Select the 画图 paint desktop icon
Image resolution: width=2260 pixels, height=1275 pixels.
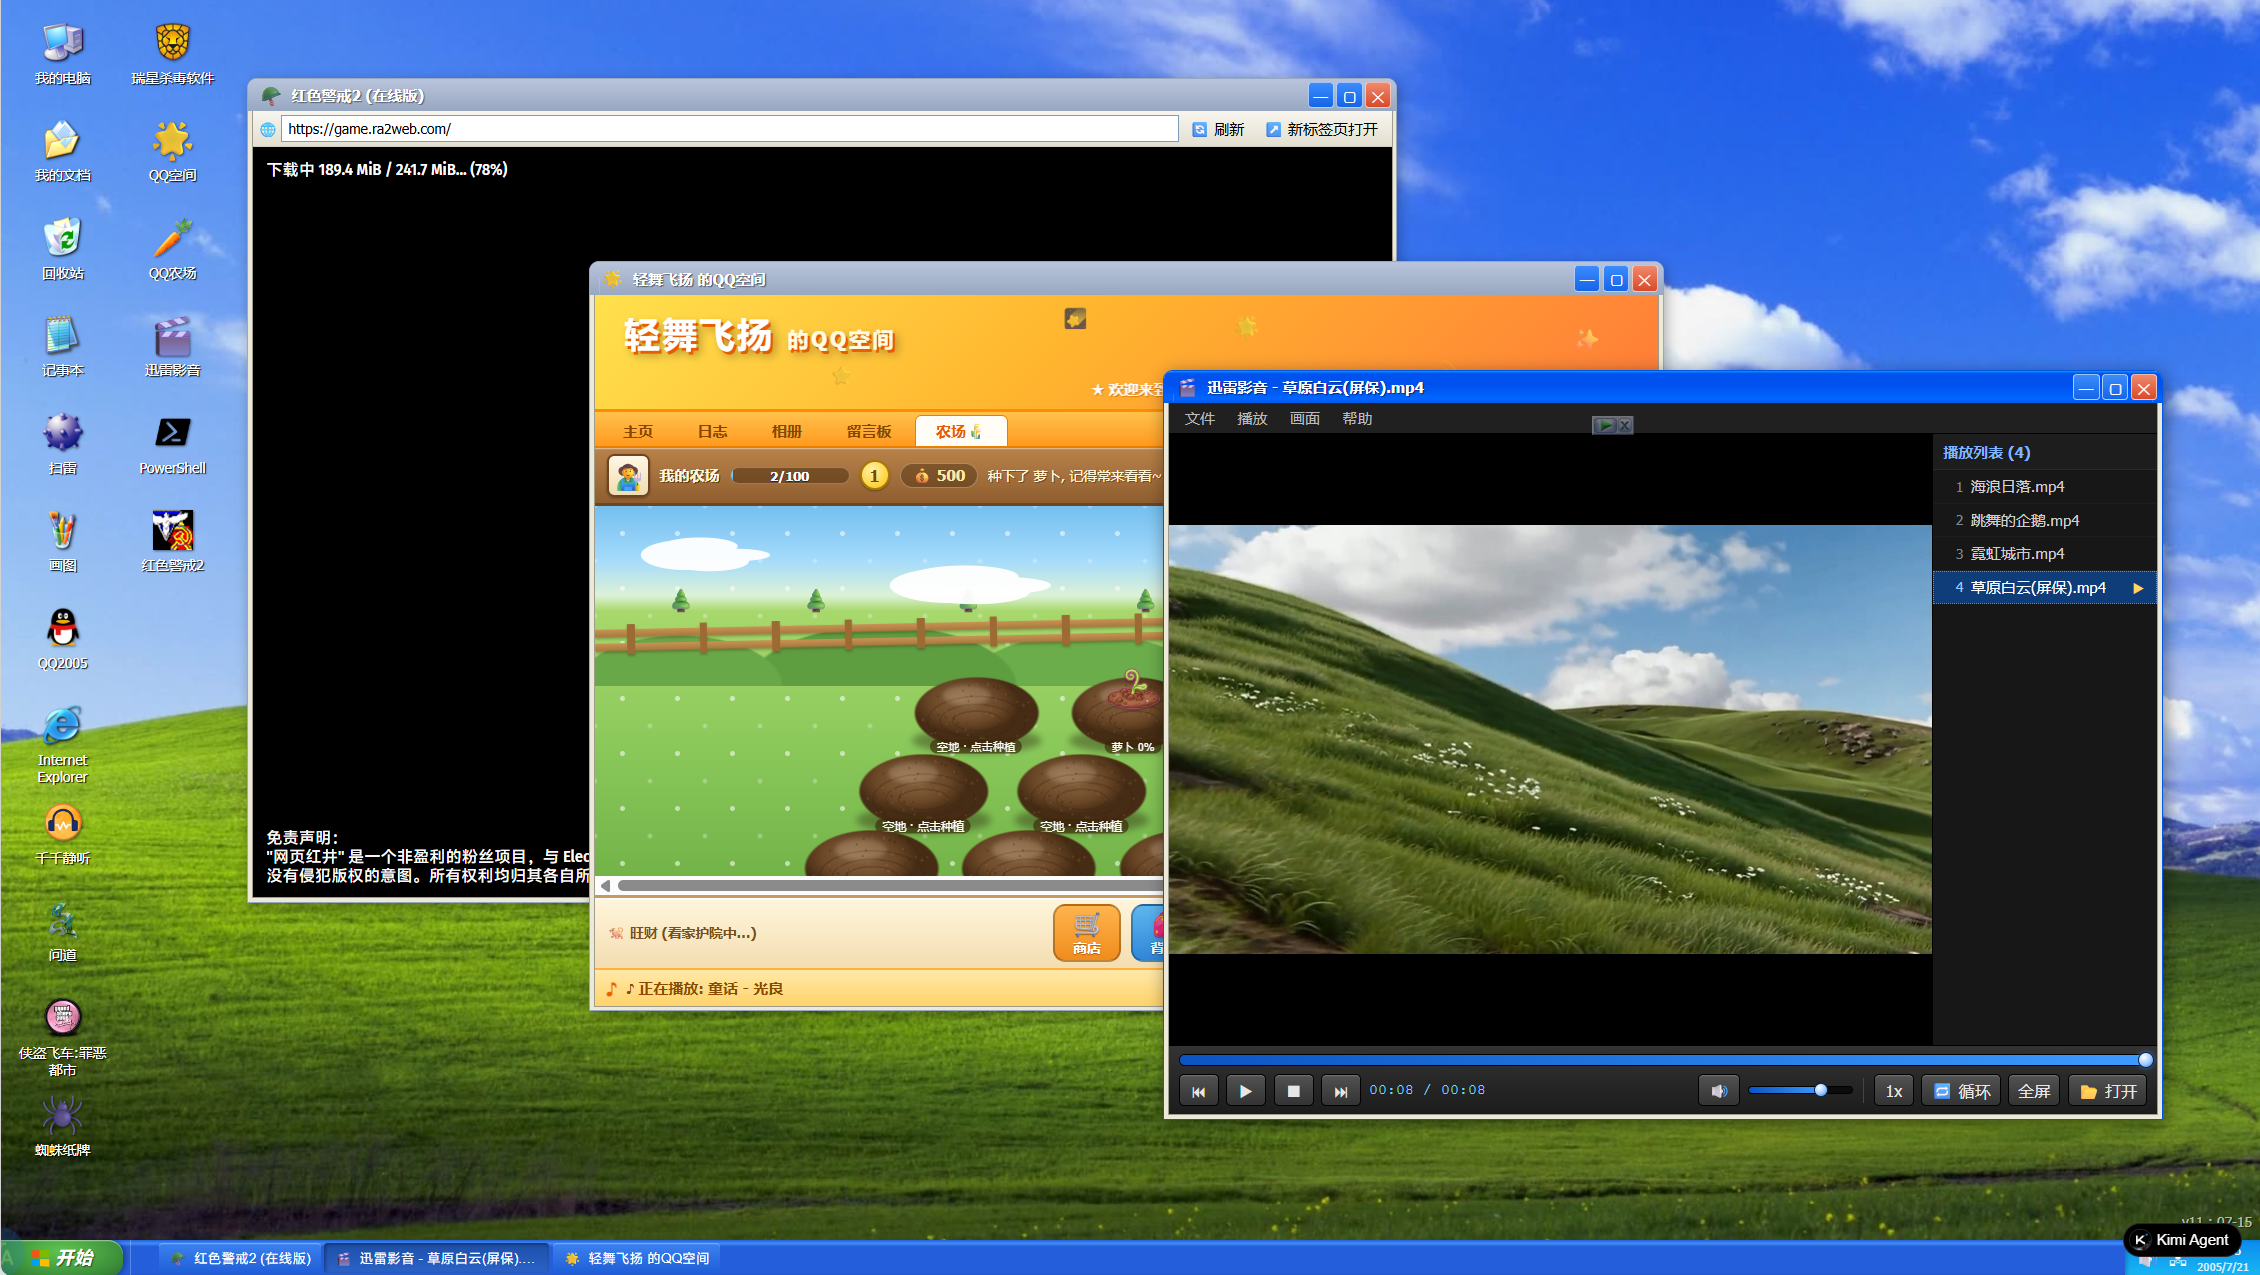pyautogui.click(x=62, y=541)
